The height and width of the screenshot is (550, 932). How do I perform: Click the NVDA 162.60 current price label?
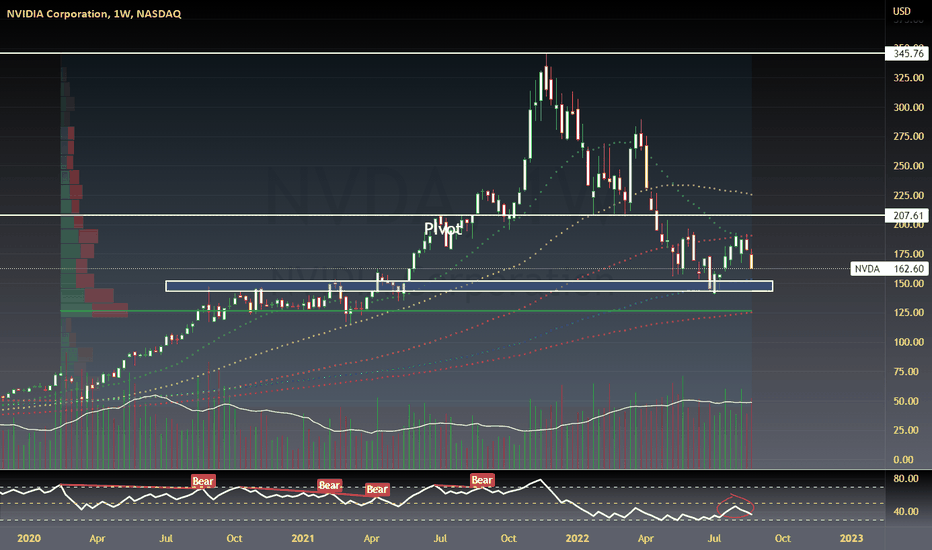pyautogui.click(x=889, y=269)
